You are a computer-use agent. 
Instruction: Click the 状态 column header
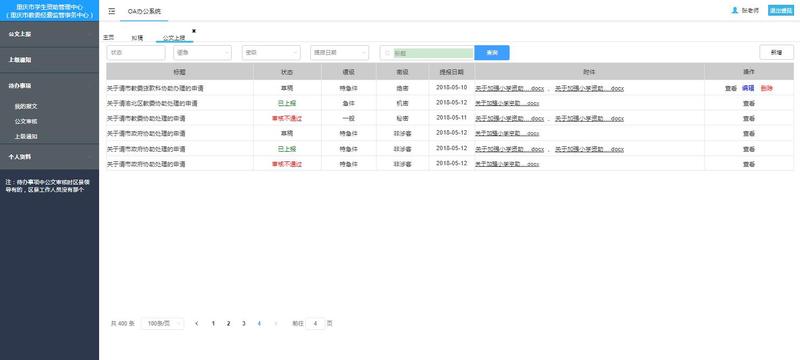287,72
